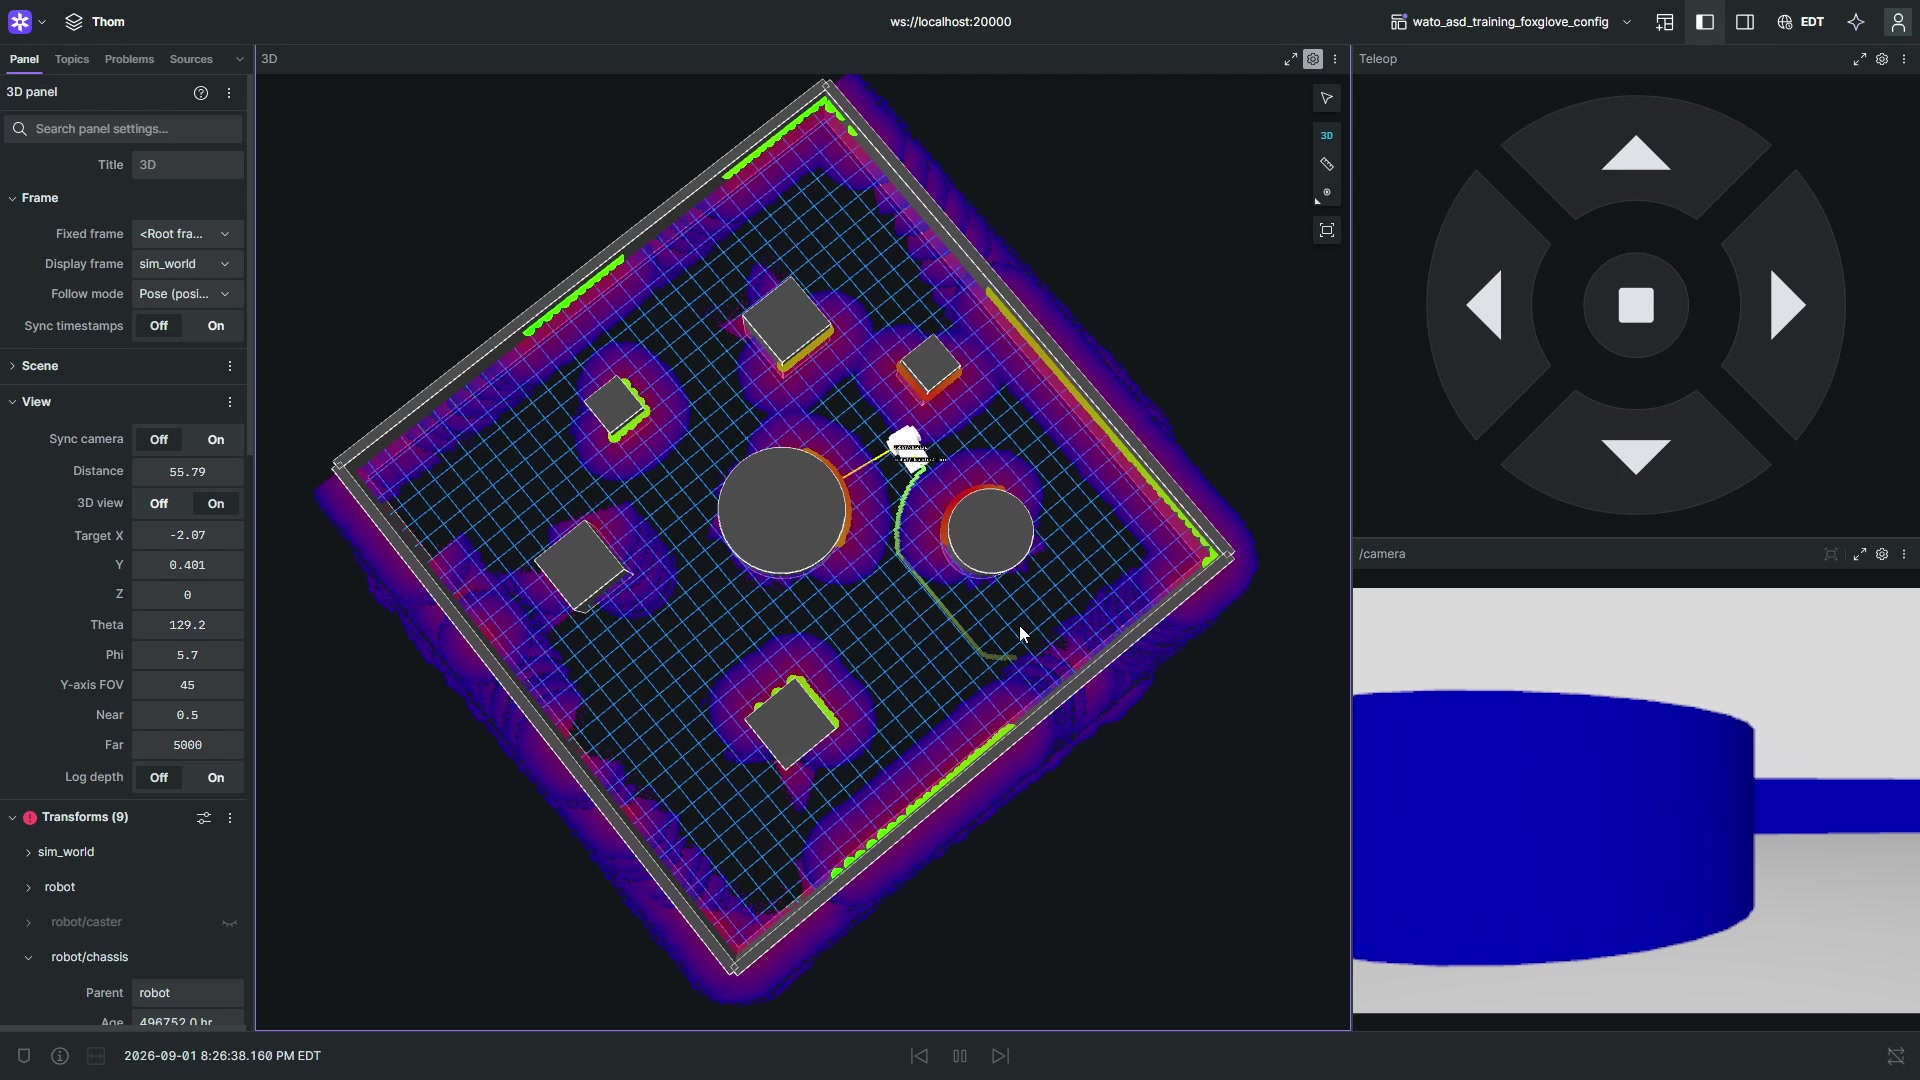Toggle 3D camera mode button
Image resolution: width=1920 pixels, height=1080 pixels.
pos(1327,135)
